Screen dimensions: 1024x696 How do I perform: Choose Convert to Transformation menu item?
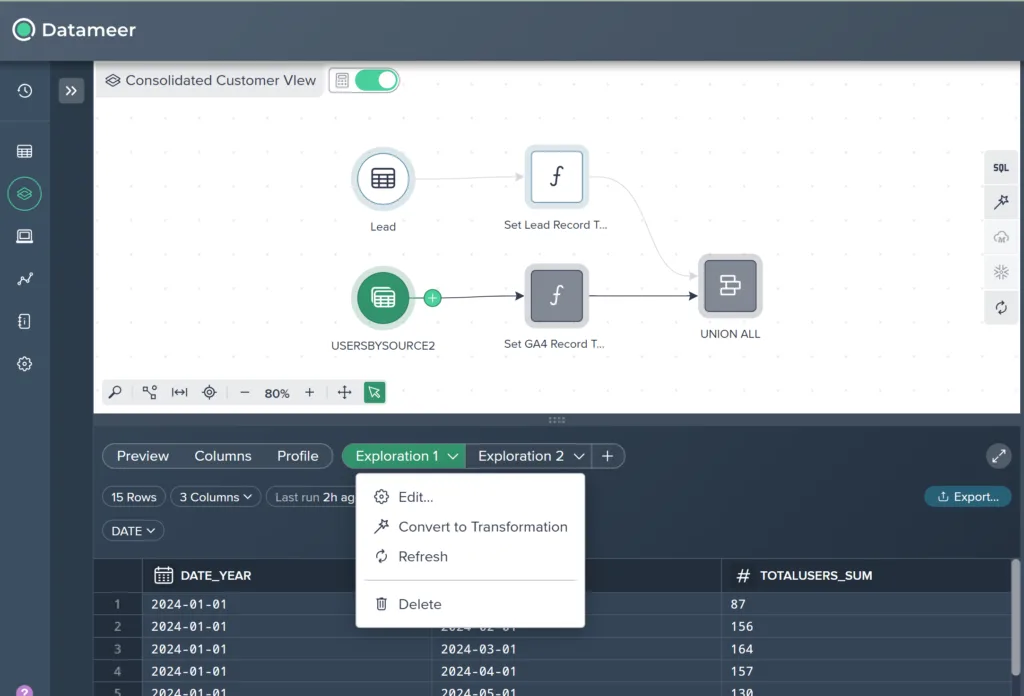pos(470,527)
